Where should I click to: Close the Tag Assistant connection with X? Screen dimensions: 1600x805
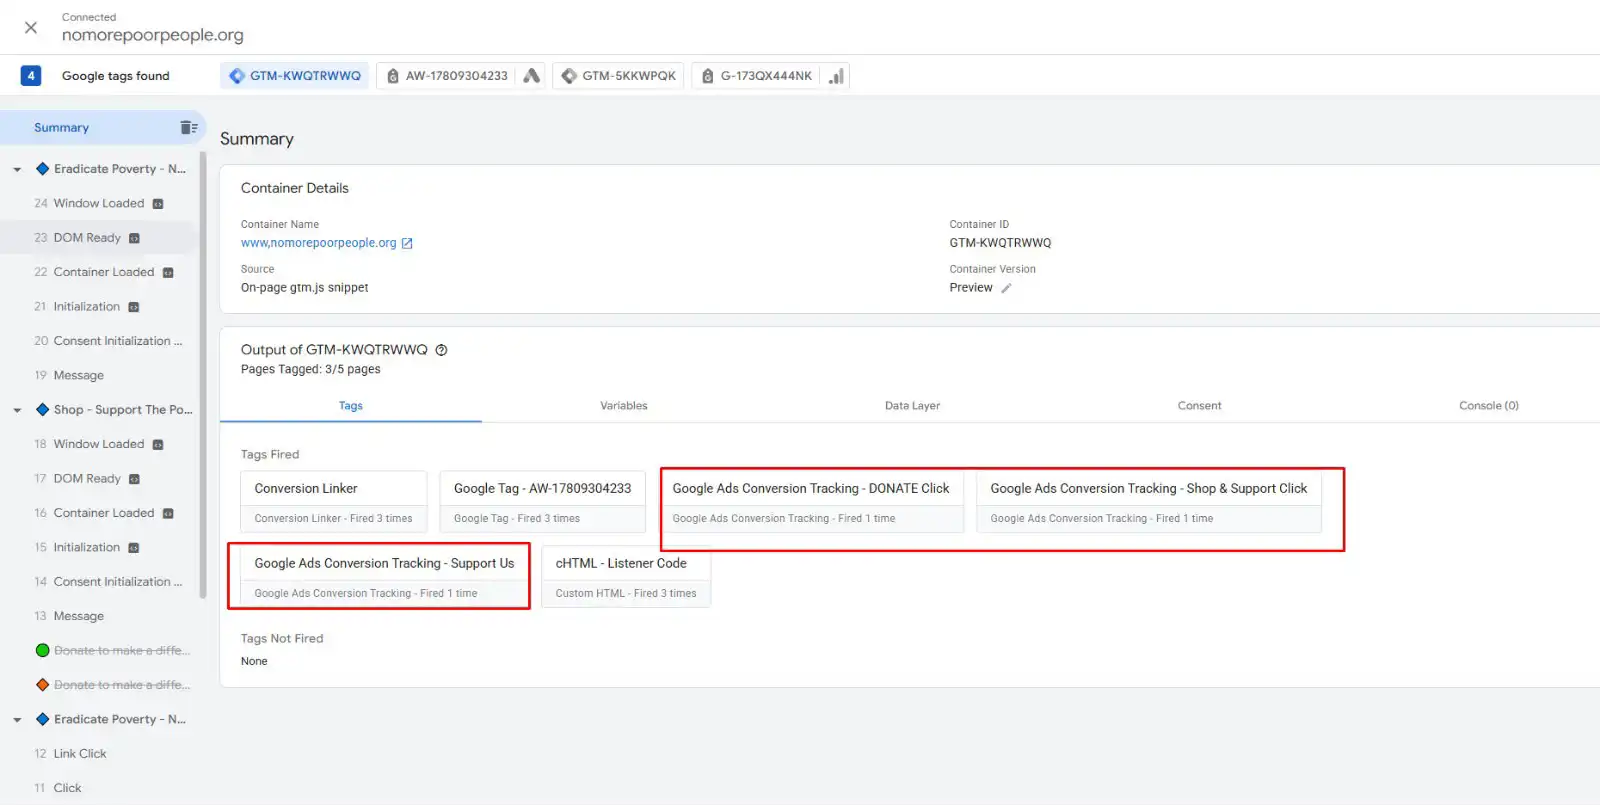click(31, 28)
